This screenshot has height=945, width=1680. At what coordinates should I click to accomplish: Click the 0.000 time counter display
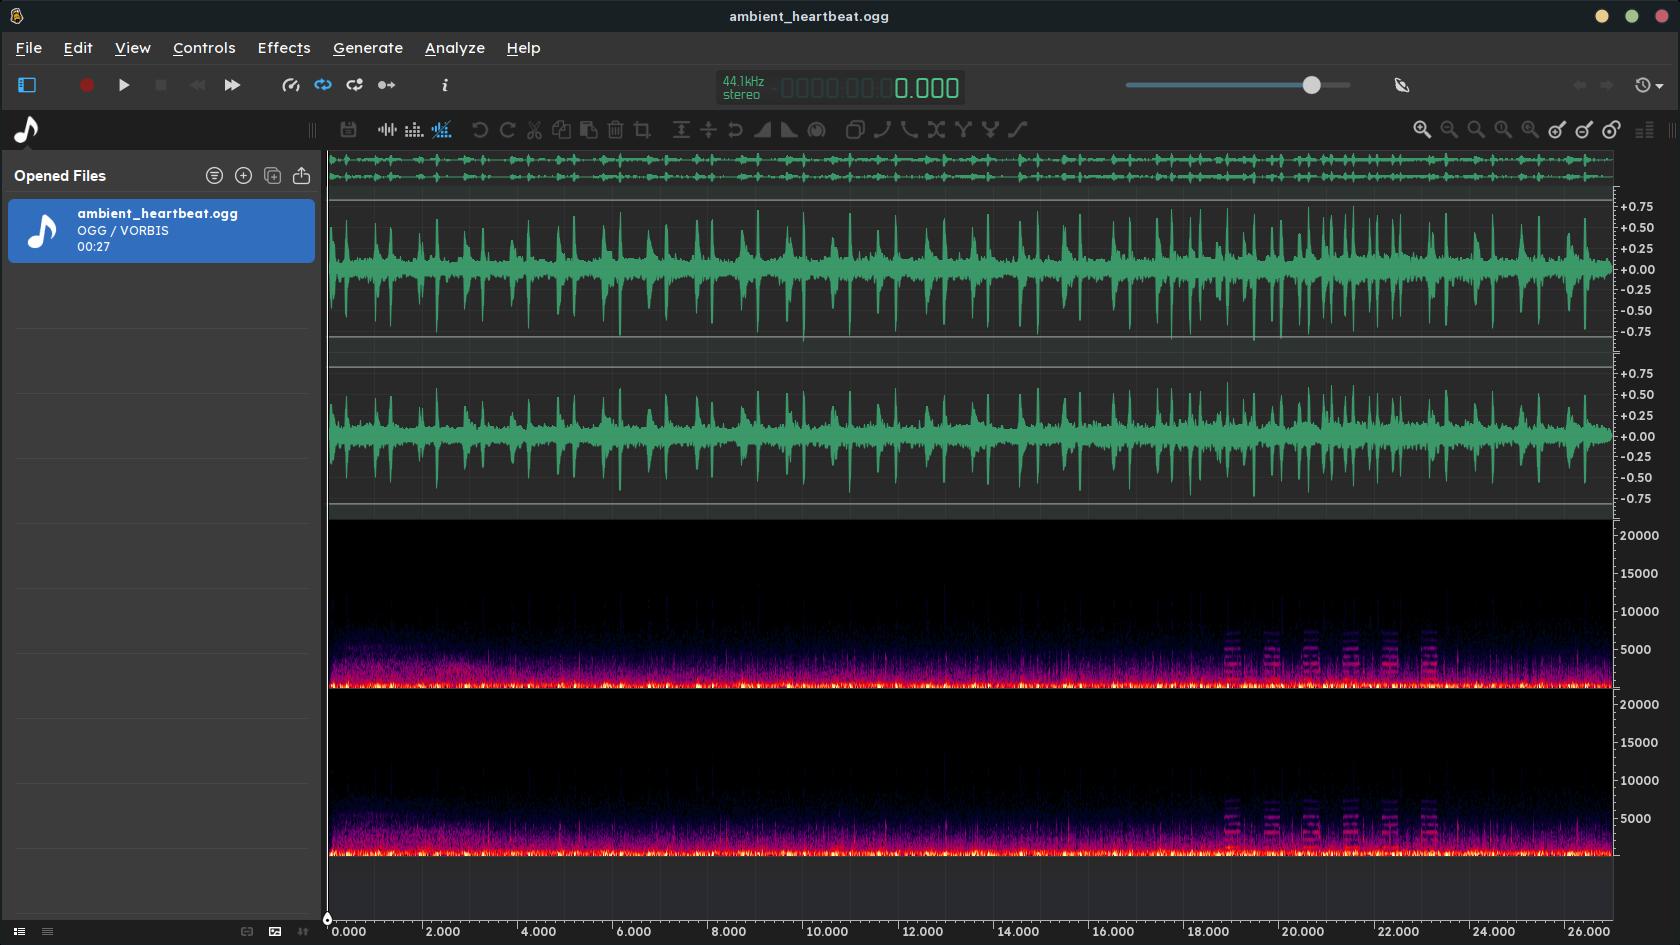click(926, 89)
